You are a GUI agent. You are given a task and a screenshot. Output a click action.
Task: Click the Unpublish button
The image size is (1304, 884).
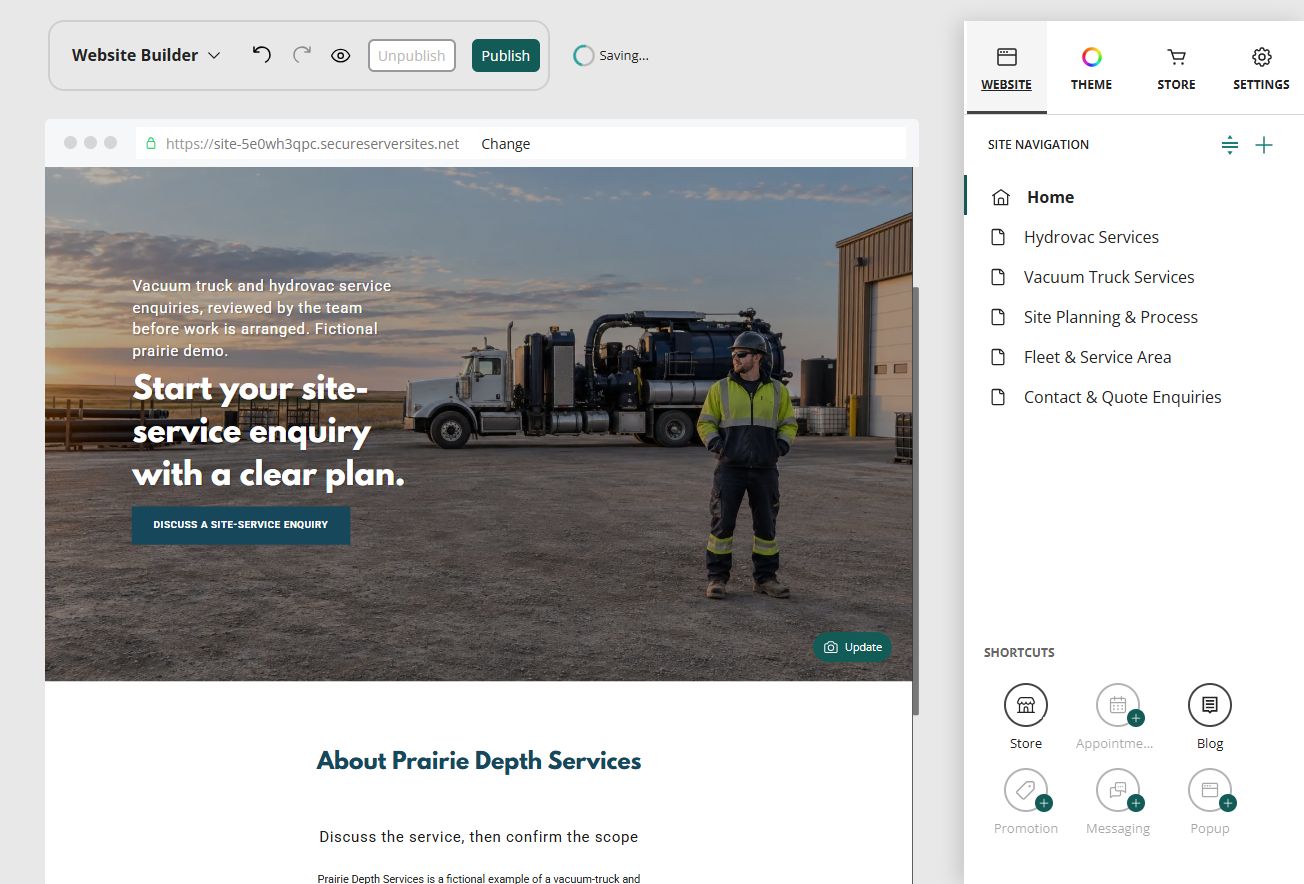tap(412, 56)
